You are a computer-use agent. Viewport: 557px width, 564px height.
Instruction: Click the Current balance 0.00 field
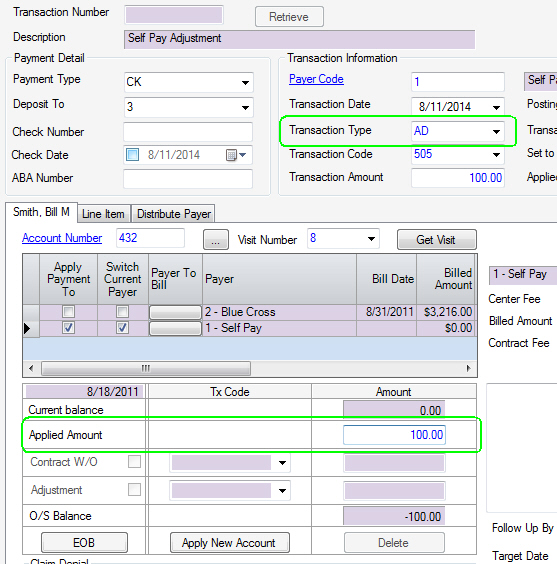(394, 410)
